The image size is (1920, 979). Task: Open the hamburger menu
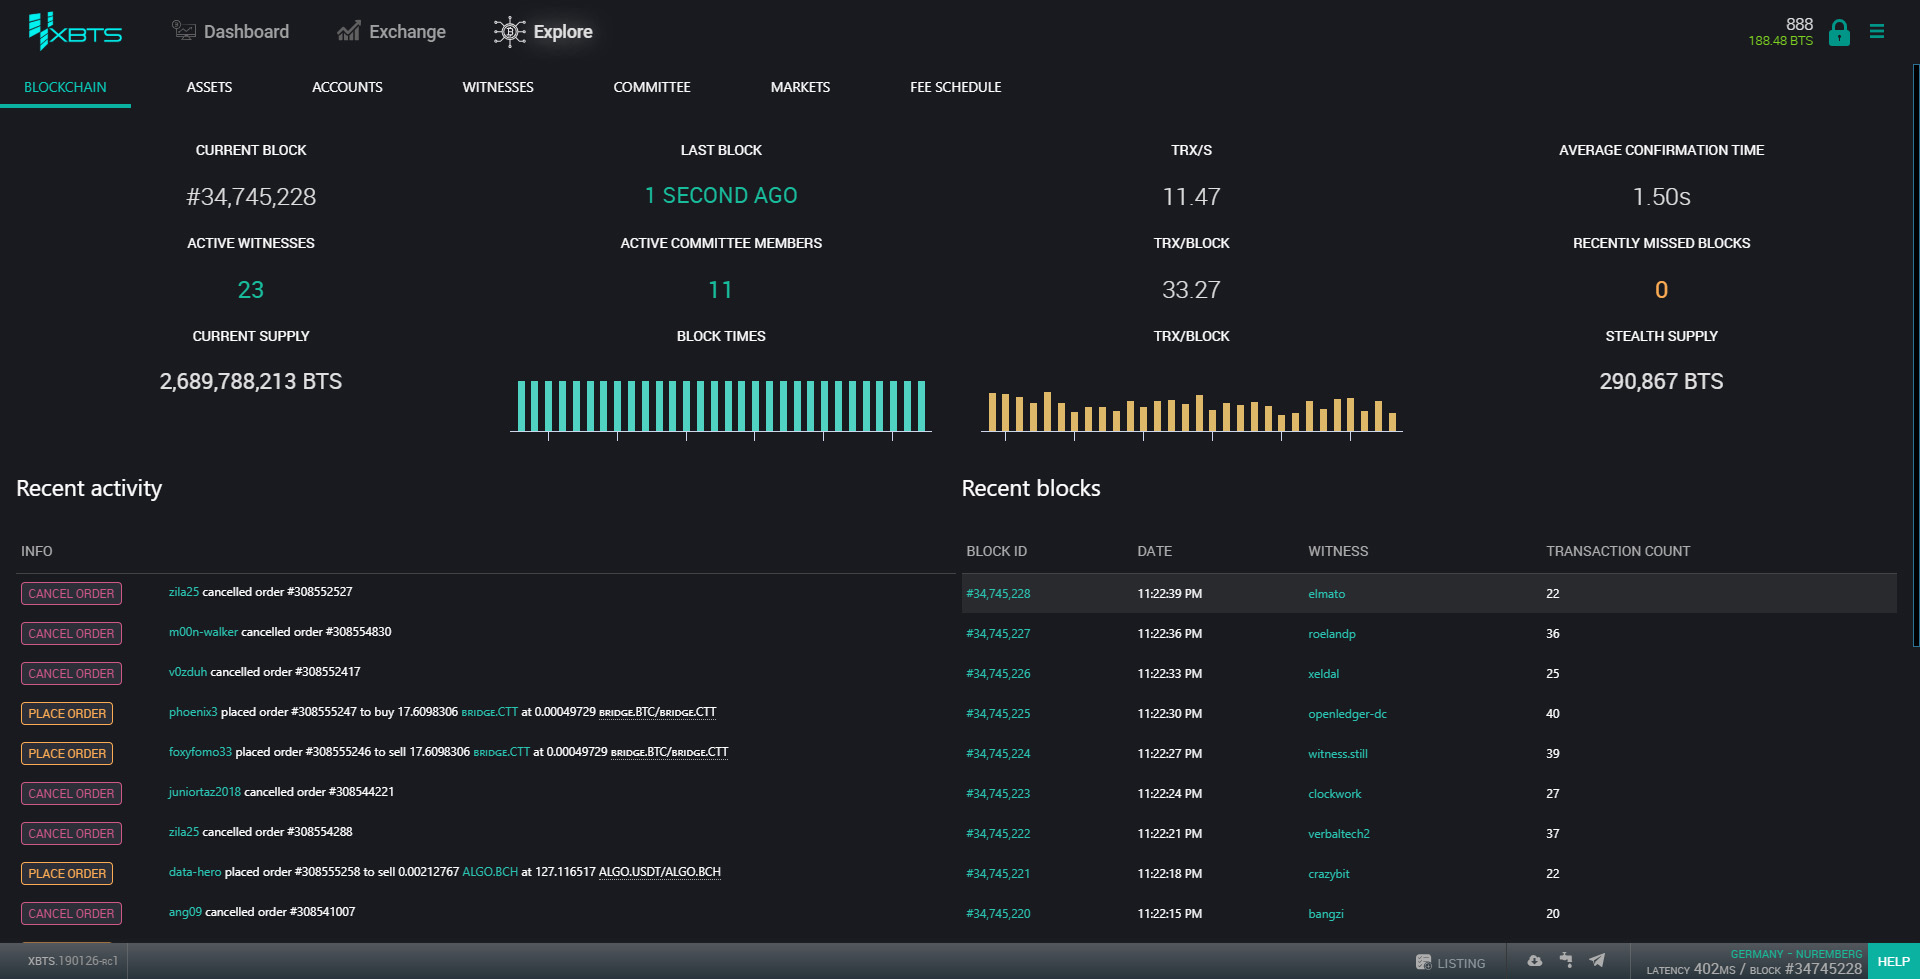(x=1877, y=32)
